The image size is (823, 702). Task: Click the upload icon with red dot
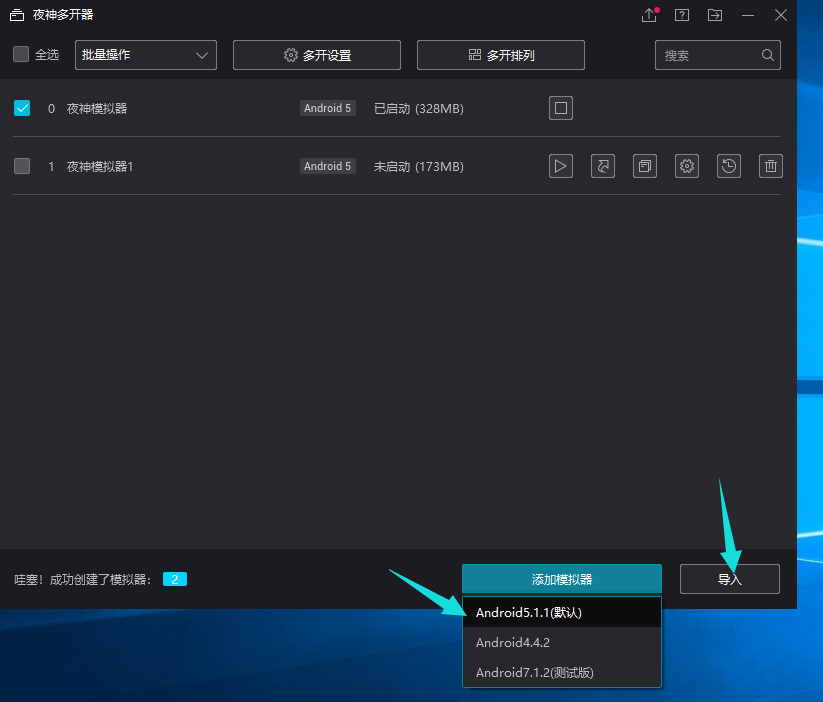tap(650, 15)
